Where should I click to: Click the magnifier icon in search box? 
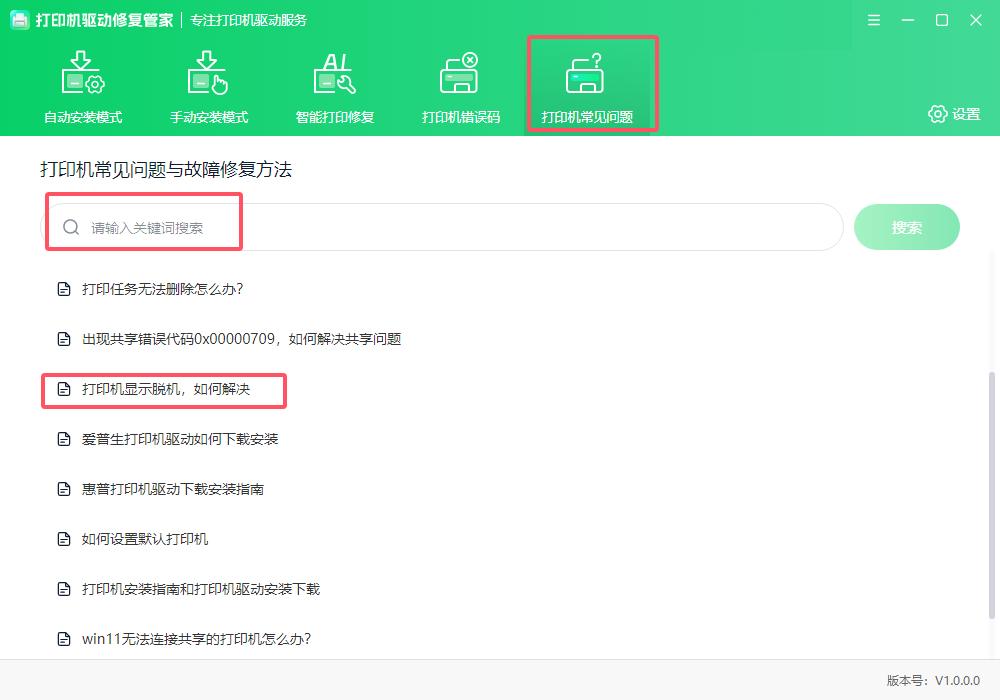(x=71, y=227)
